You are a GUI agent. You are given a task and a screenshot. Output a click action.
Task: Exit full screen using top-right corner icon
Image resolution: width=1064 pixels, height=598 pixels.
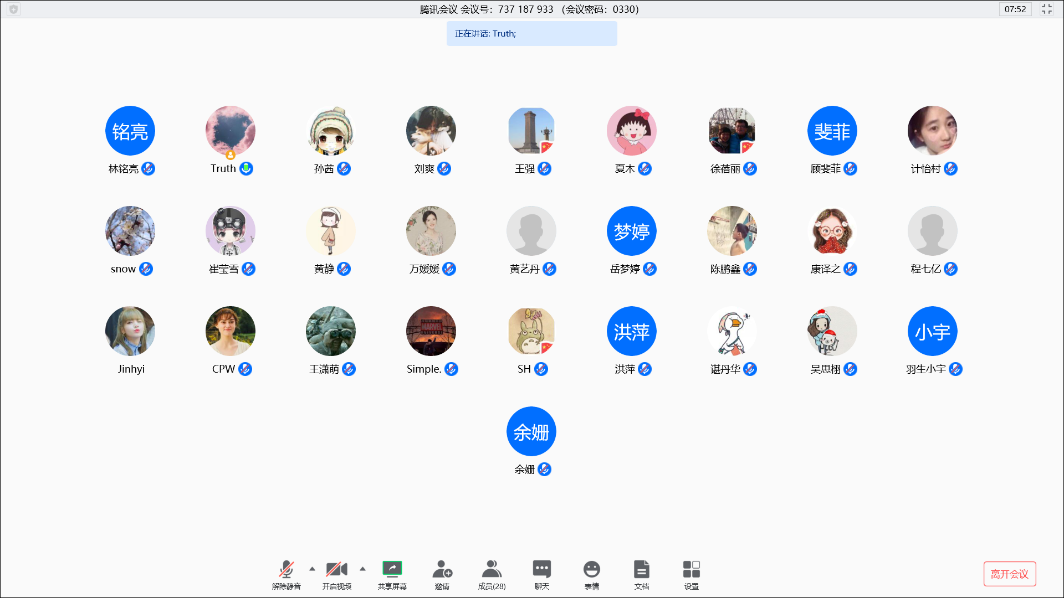pyautogui.click(x=1046, y=9)
